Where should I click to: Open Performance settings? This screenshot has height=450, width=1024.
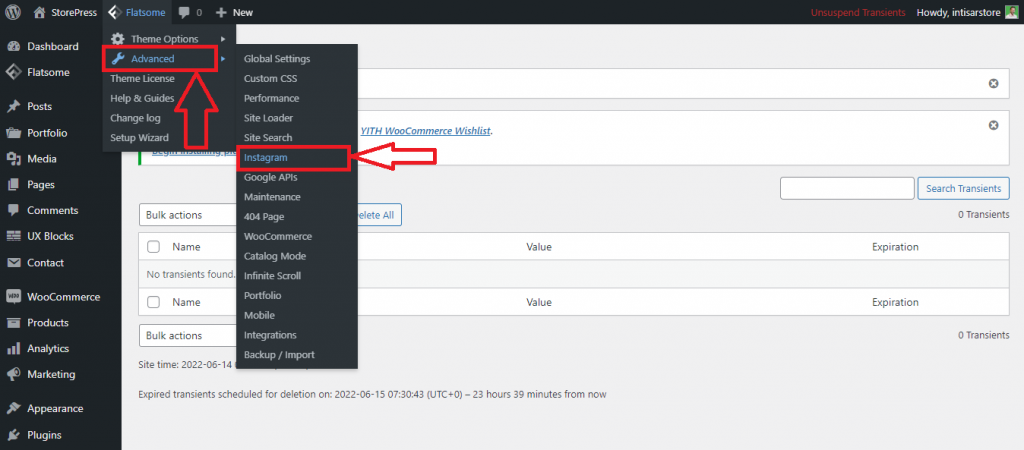[x=272, y=98]
